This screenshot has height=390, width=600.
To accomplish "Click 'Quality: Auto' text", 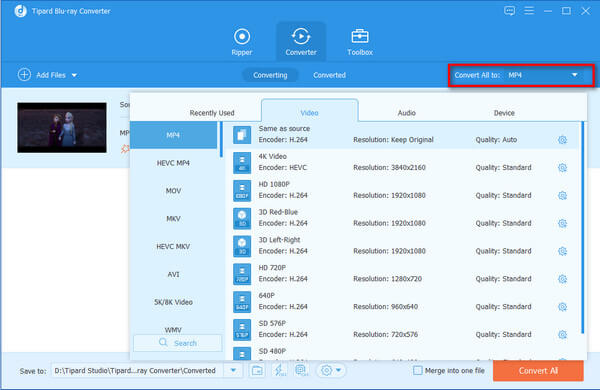I will pyautogui.click(x=496, y=140).
